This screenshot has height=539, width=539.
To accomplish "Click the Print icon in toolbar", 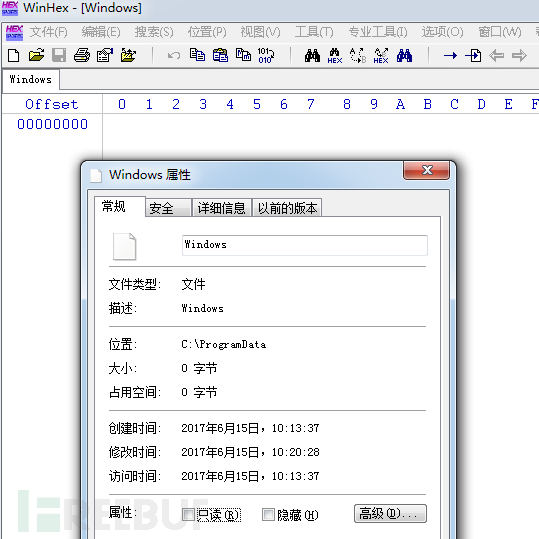I will pos(82,55).
